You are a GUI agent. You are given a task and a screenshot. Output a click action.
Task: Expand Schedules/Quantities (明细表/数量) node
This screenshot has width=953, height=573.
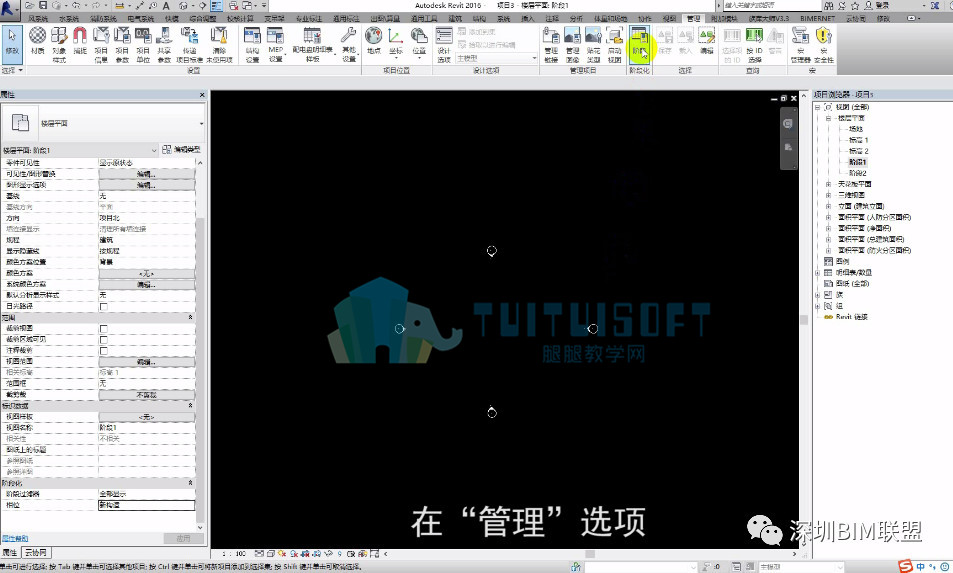pos(817,273)
